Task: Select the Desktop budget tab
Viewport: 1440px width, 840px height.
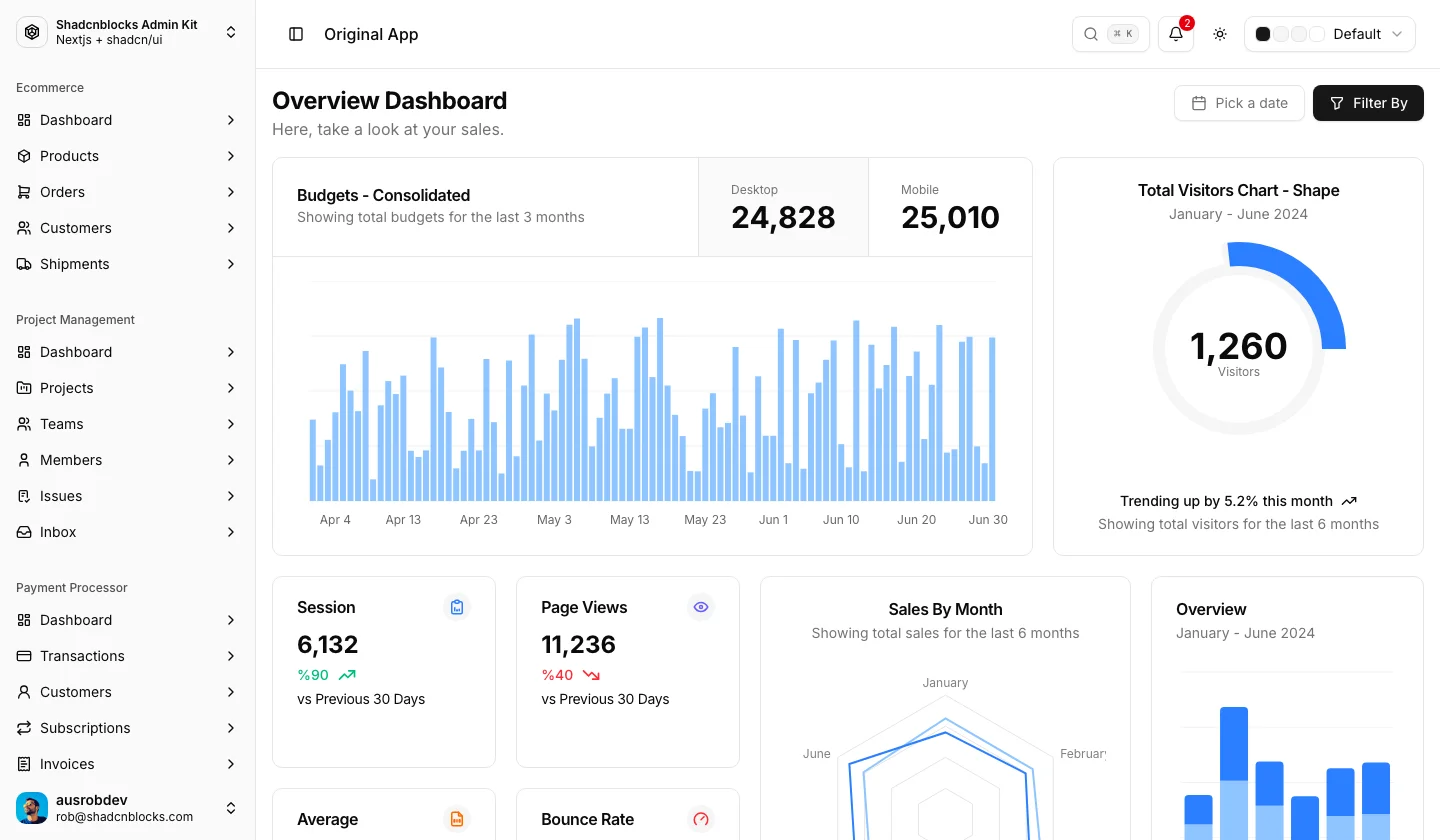Action: click(783, 207)
